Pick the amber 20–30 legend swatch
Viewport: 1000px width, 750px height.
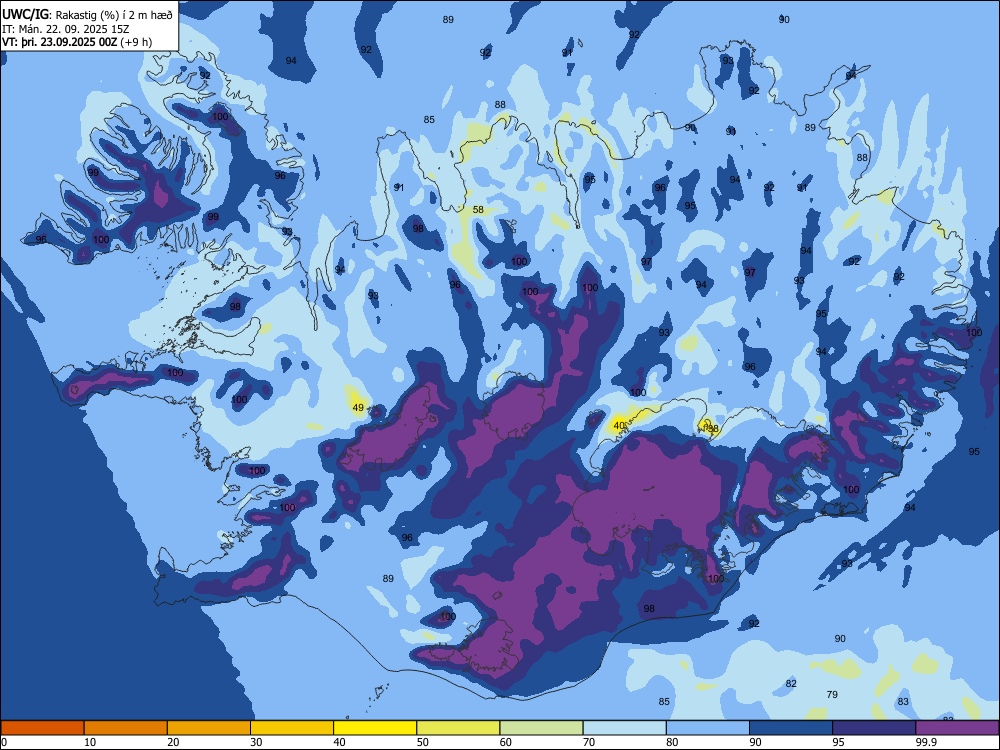pyautogui.click(x=209, y=728)
